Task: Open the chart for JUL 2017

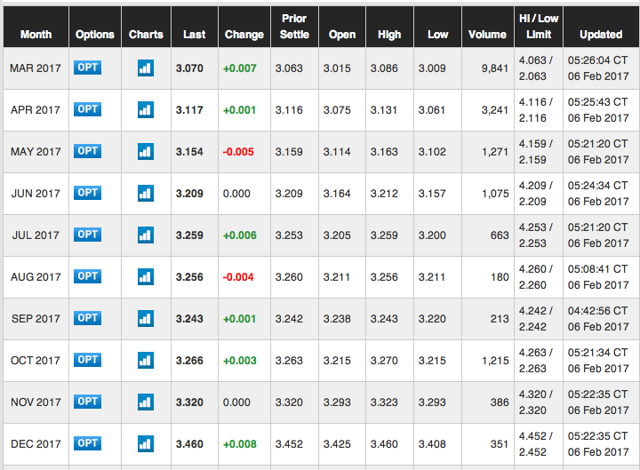Action: coord(146,235)
